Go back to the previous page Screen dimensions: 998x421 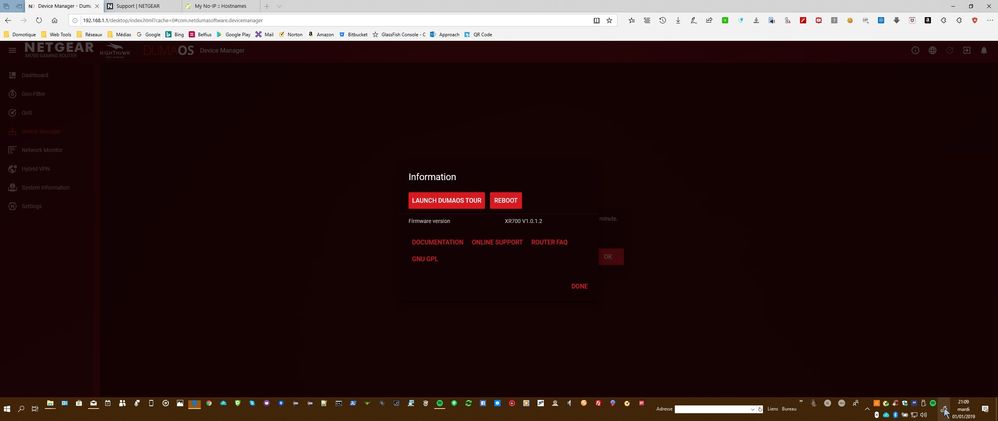[8, 20]
